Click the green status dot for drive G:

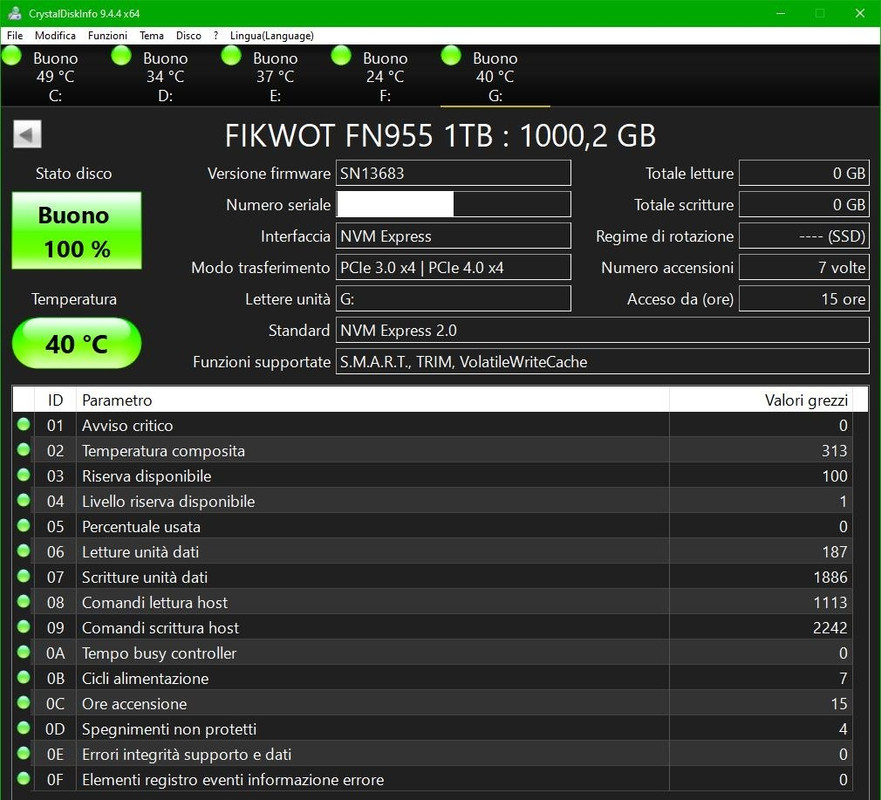[x=451, y=56]
